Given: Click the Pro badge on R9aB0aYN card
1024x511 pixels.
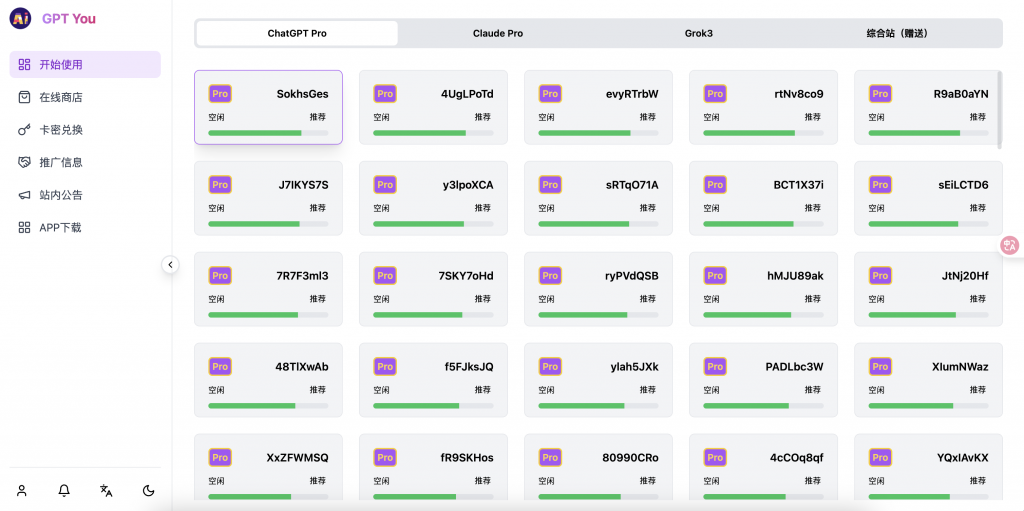Looking at the screenshot, I should click(880, 93).
